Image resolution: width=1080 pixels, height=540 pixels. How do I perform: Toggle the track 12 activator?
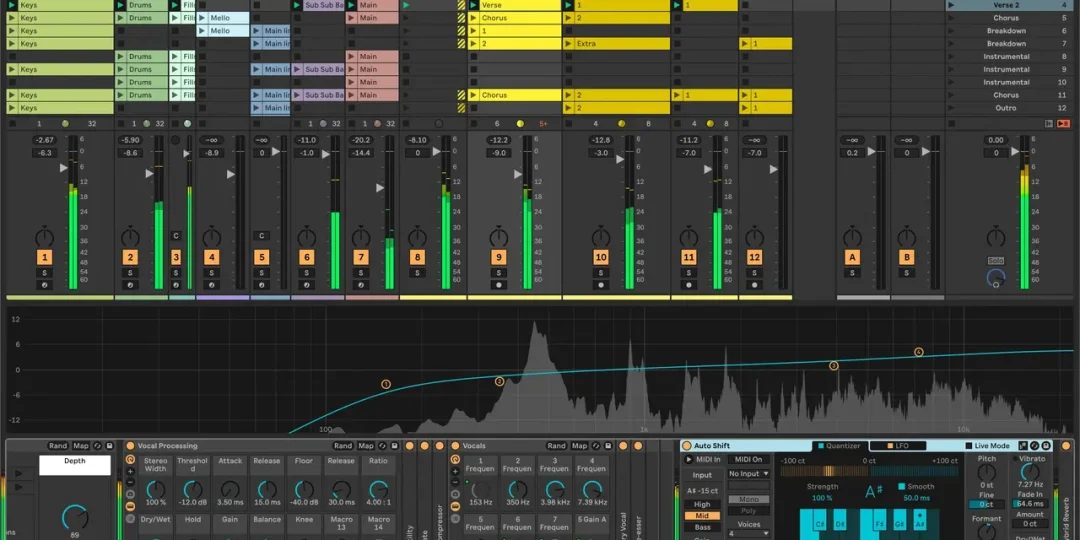point(755,258)
